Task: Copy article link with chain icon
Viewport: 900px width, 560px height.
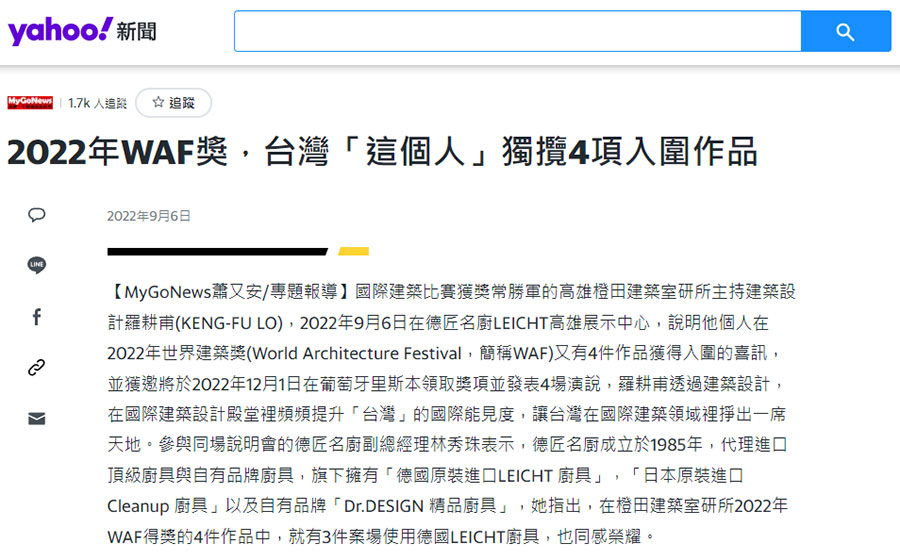Action: click(37, 367)
